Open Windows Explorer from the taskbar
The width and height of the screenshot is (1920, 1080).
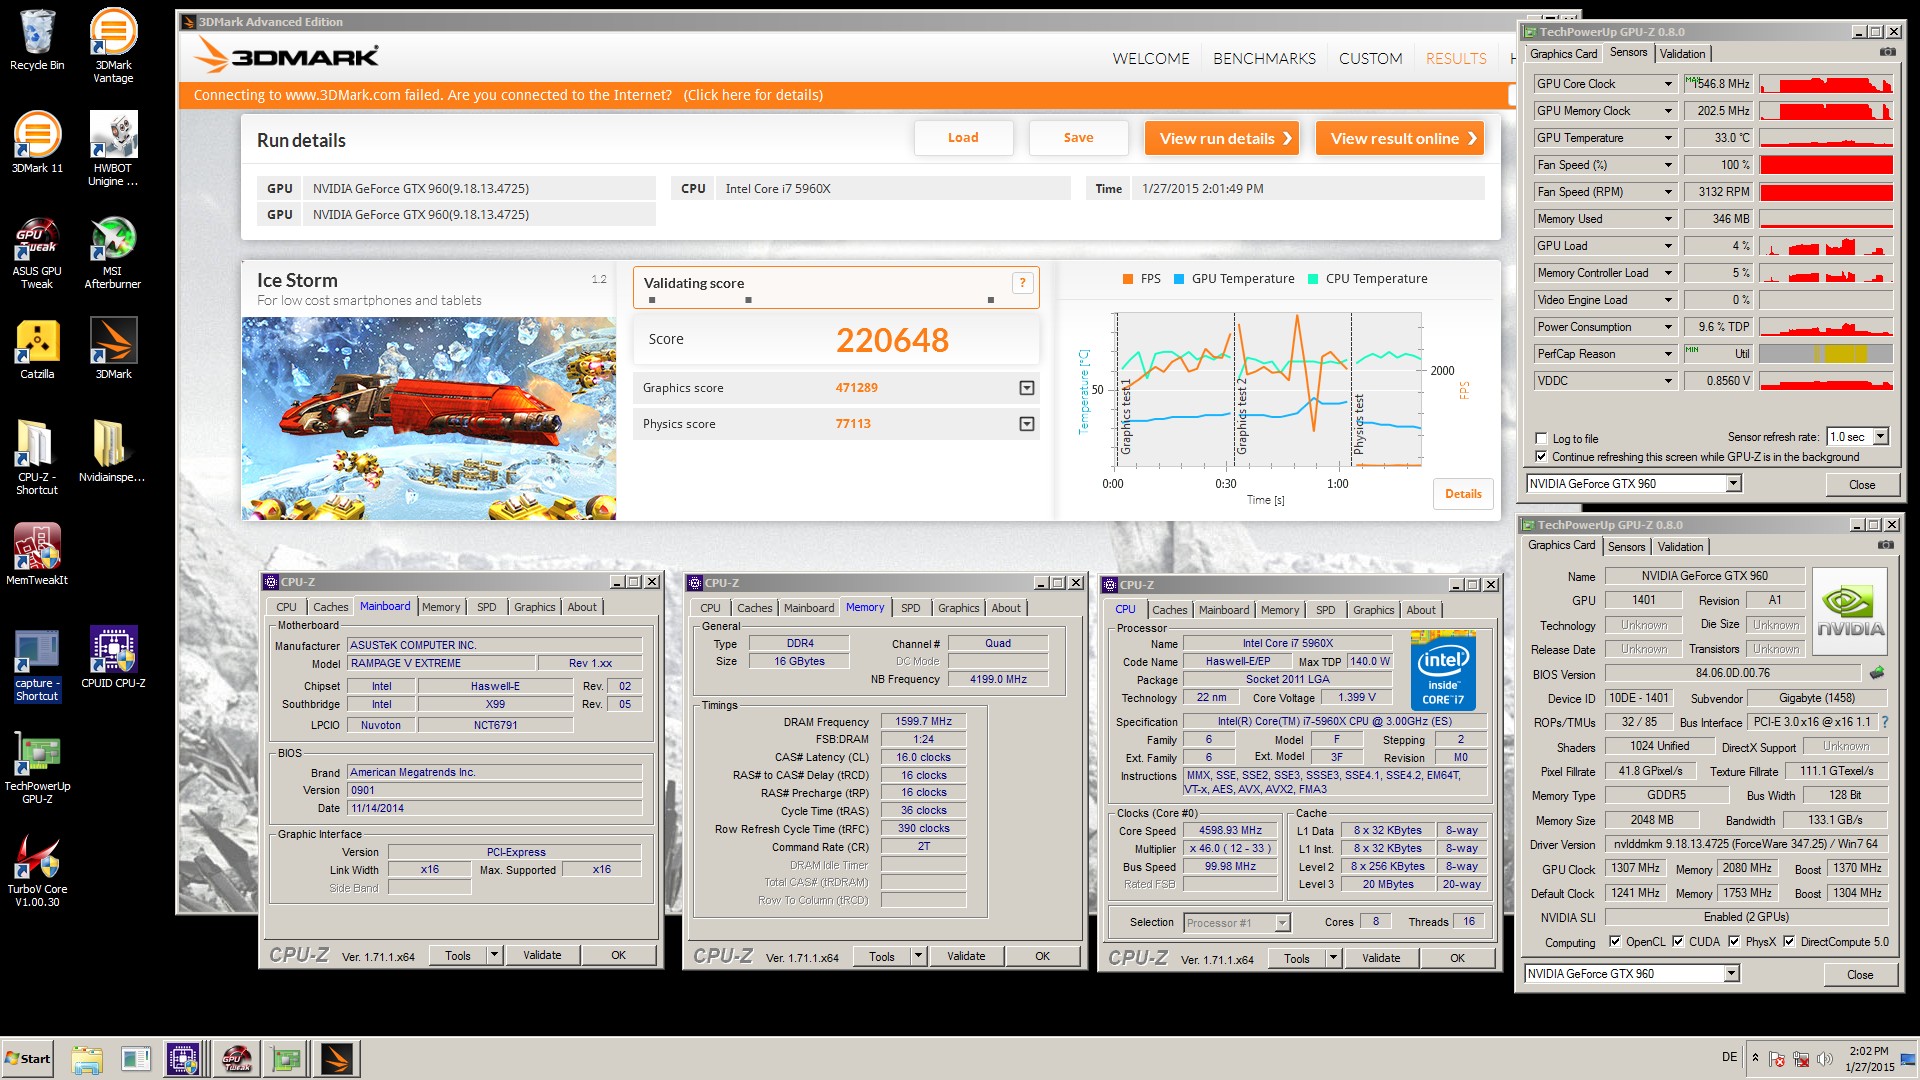(x=87, y=1059)
